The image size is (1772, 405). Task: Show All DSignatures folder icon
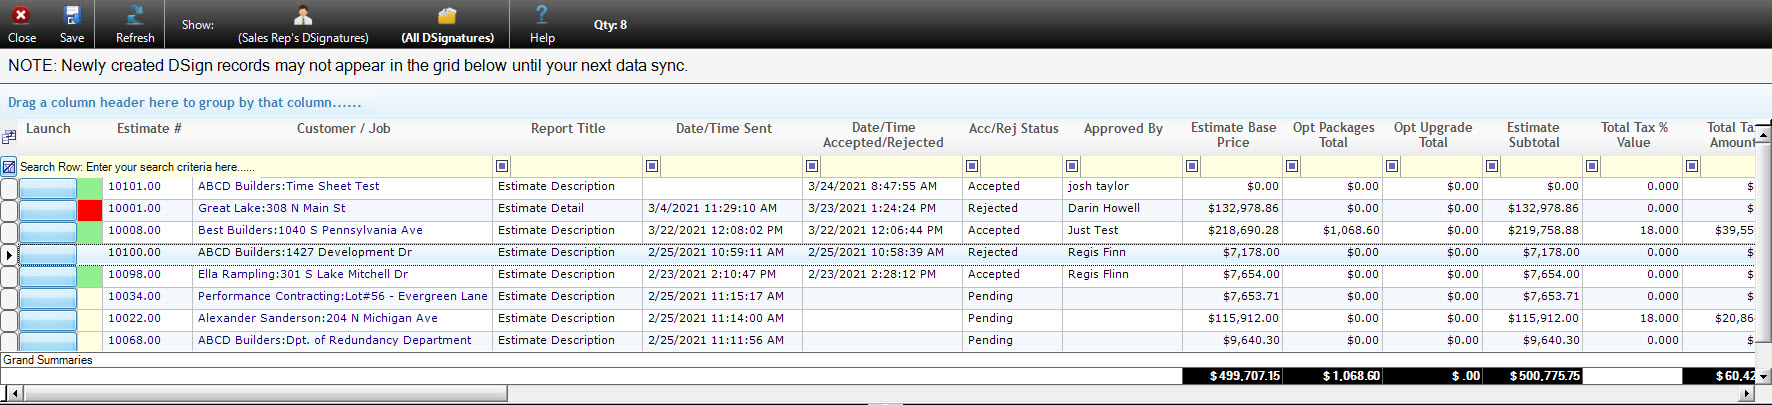(447, 16)
